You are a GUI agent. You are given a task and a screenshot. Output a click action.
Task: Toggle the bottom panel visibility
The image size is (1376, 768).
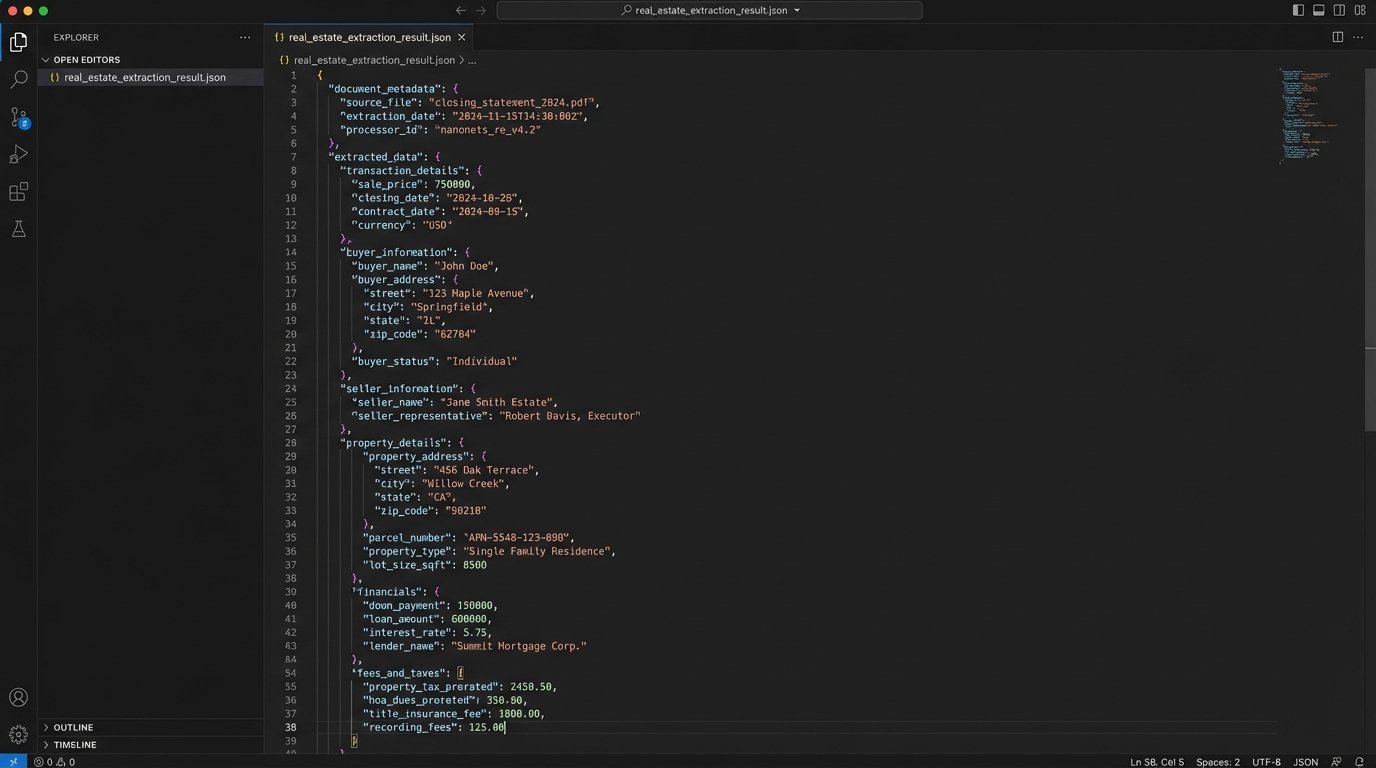pyautogui.click(x=1319, y=10)
